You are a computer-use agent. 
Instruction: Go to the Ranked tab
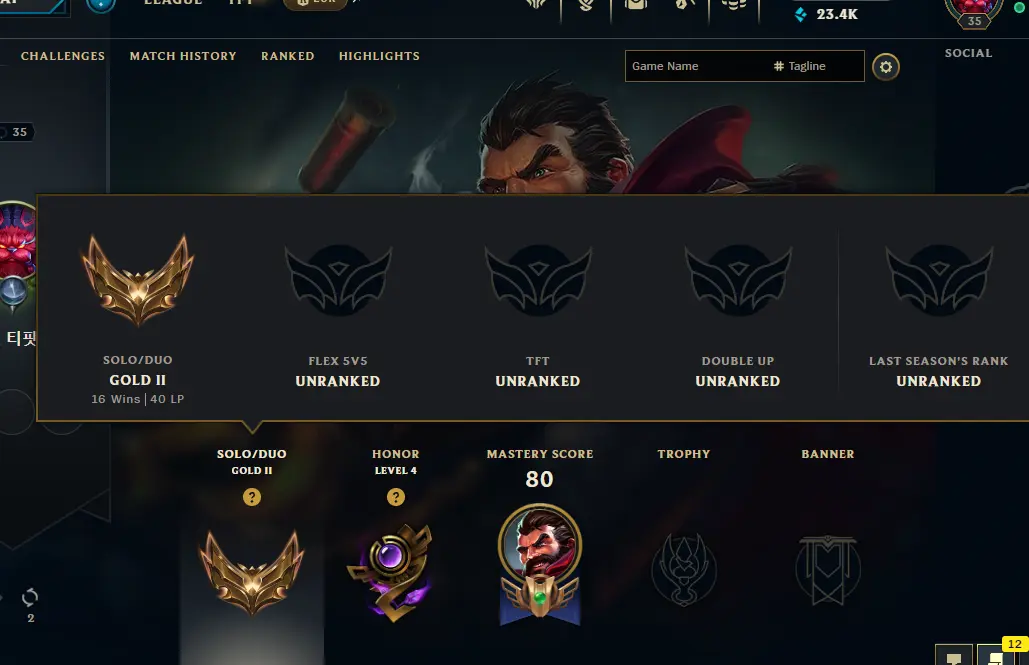[x=287, y=56]
